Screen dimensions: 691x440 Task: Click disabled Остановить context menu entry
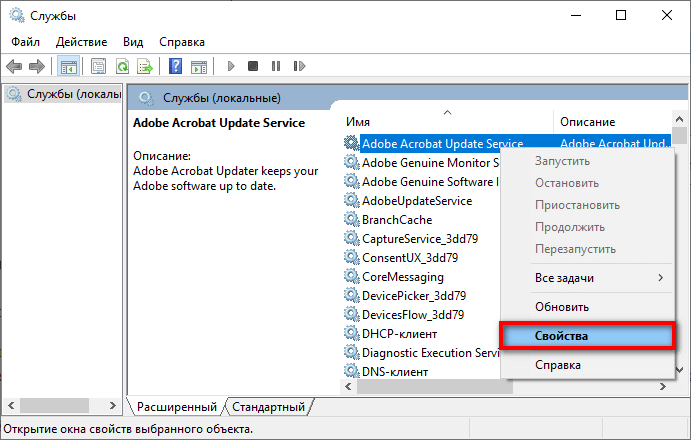click(x=587, y=183)
